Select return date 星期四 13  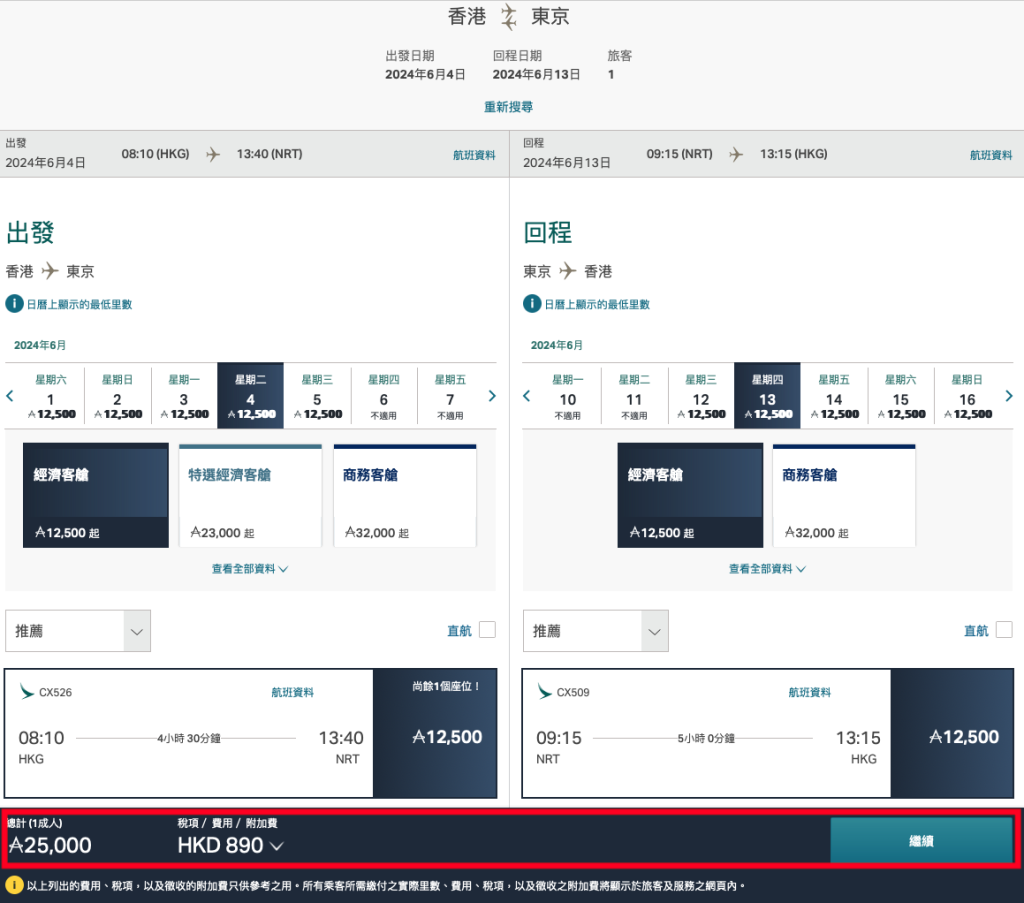767,396
